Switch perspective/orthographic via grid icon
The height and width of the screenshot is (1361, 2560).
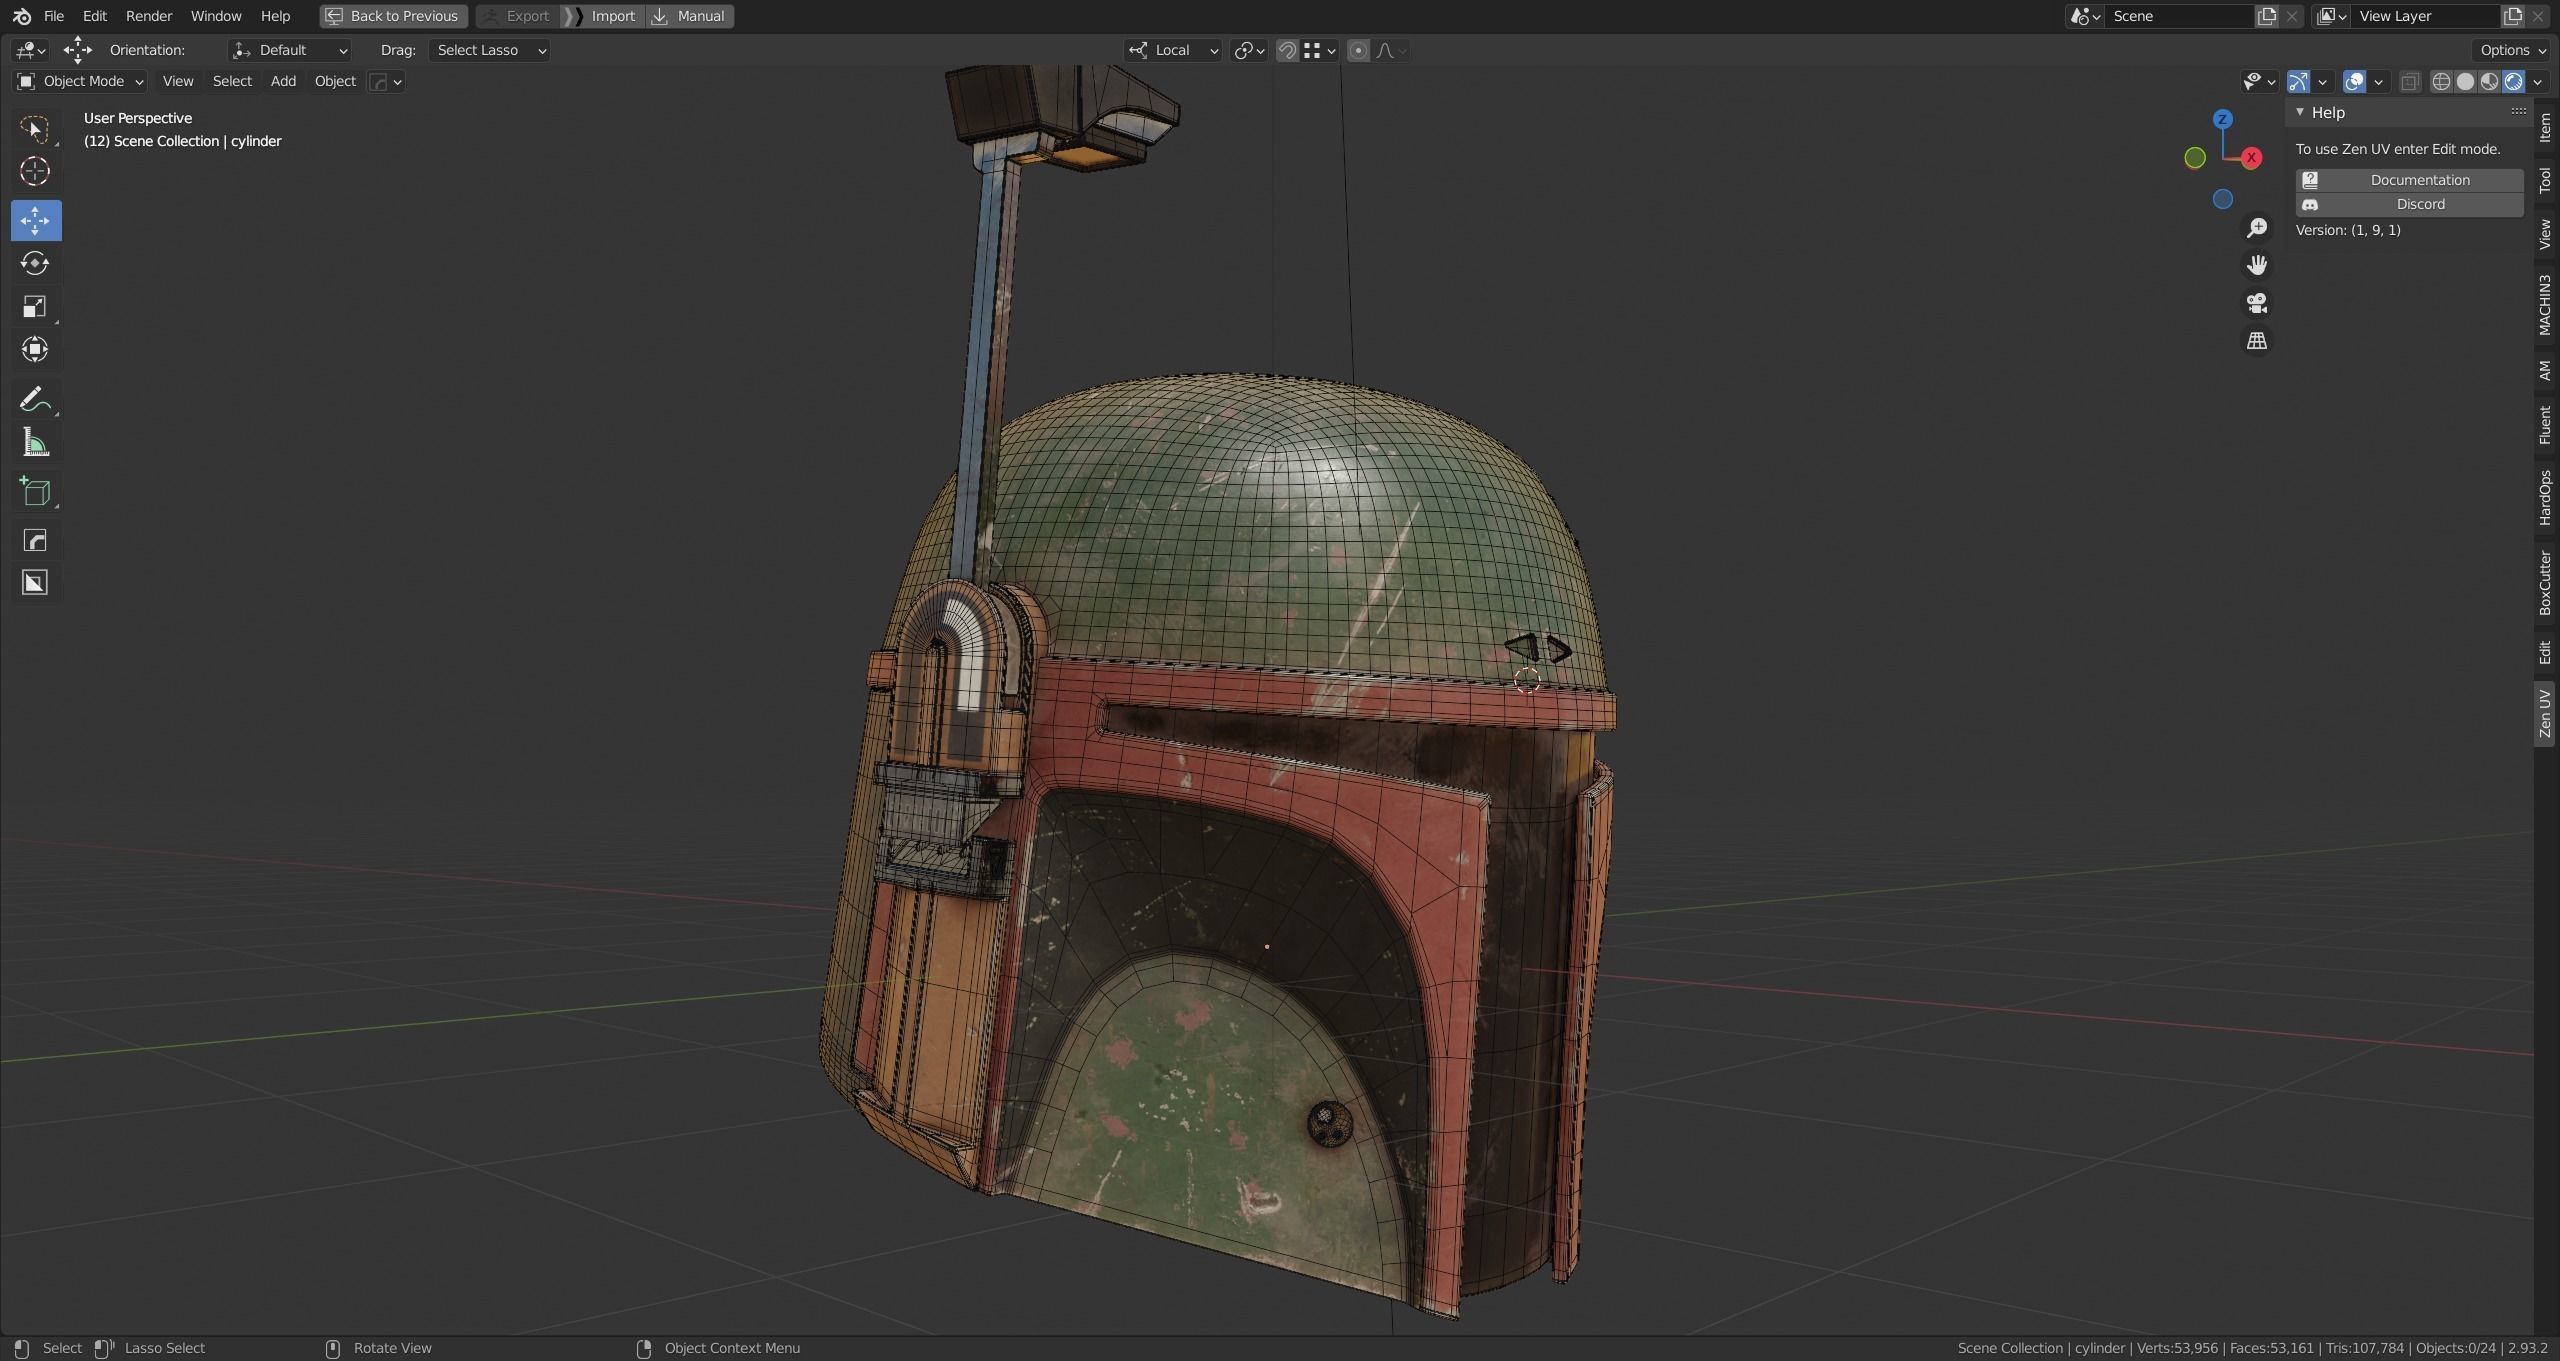coord(2257,341)
